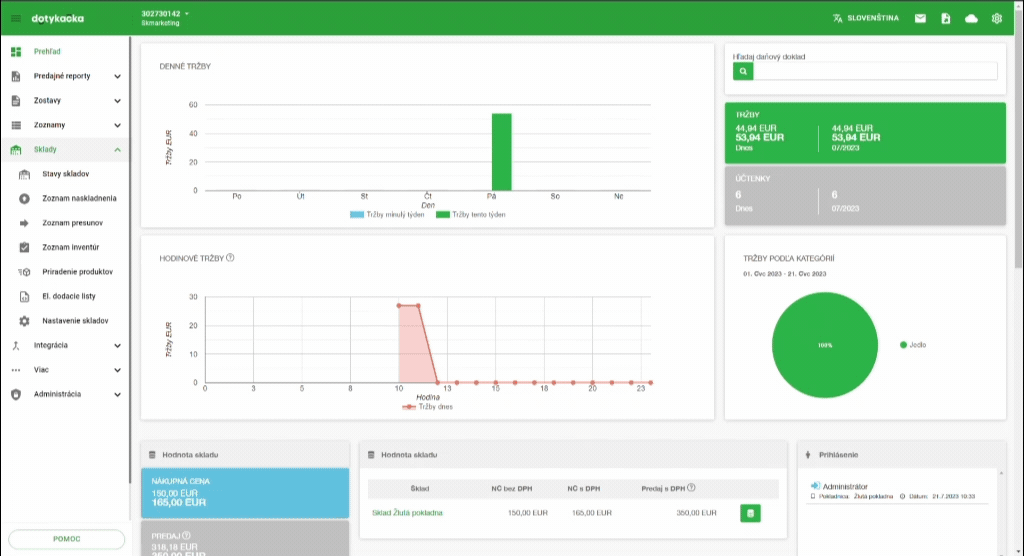1024x556 pixels.
Task: Open Priradenie produktov
Action: 77,272
